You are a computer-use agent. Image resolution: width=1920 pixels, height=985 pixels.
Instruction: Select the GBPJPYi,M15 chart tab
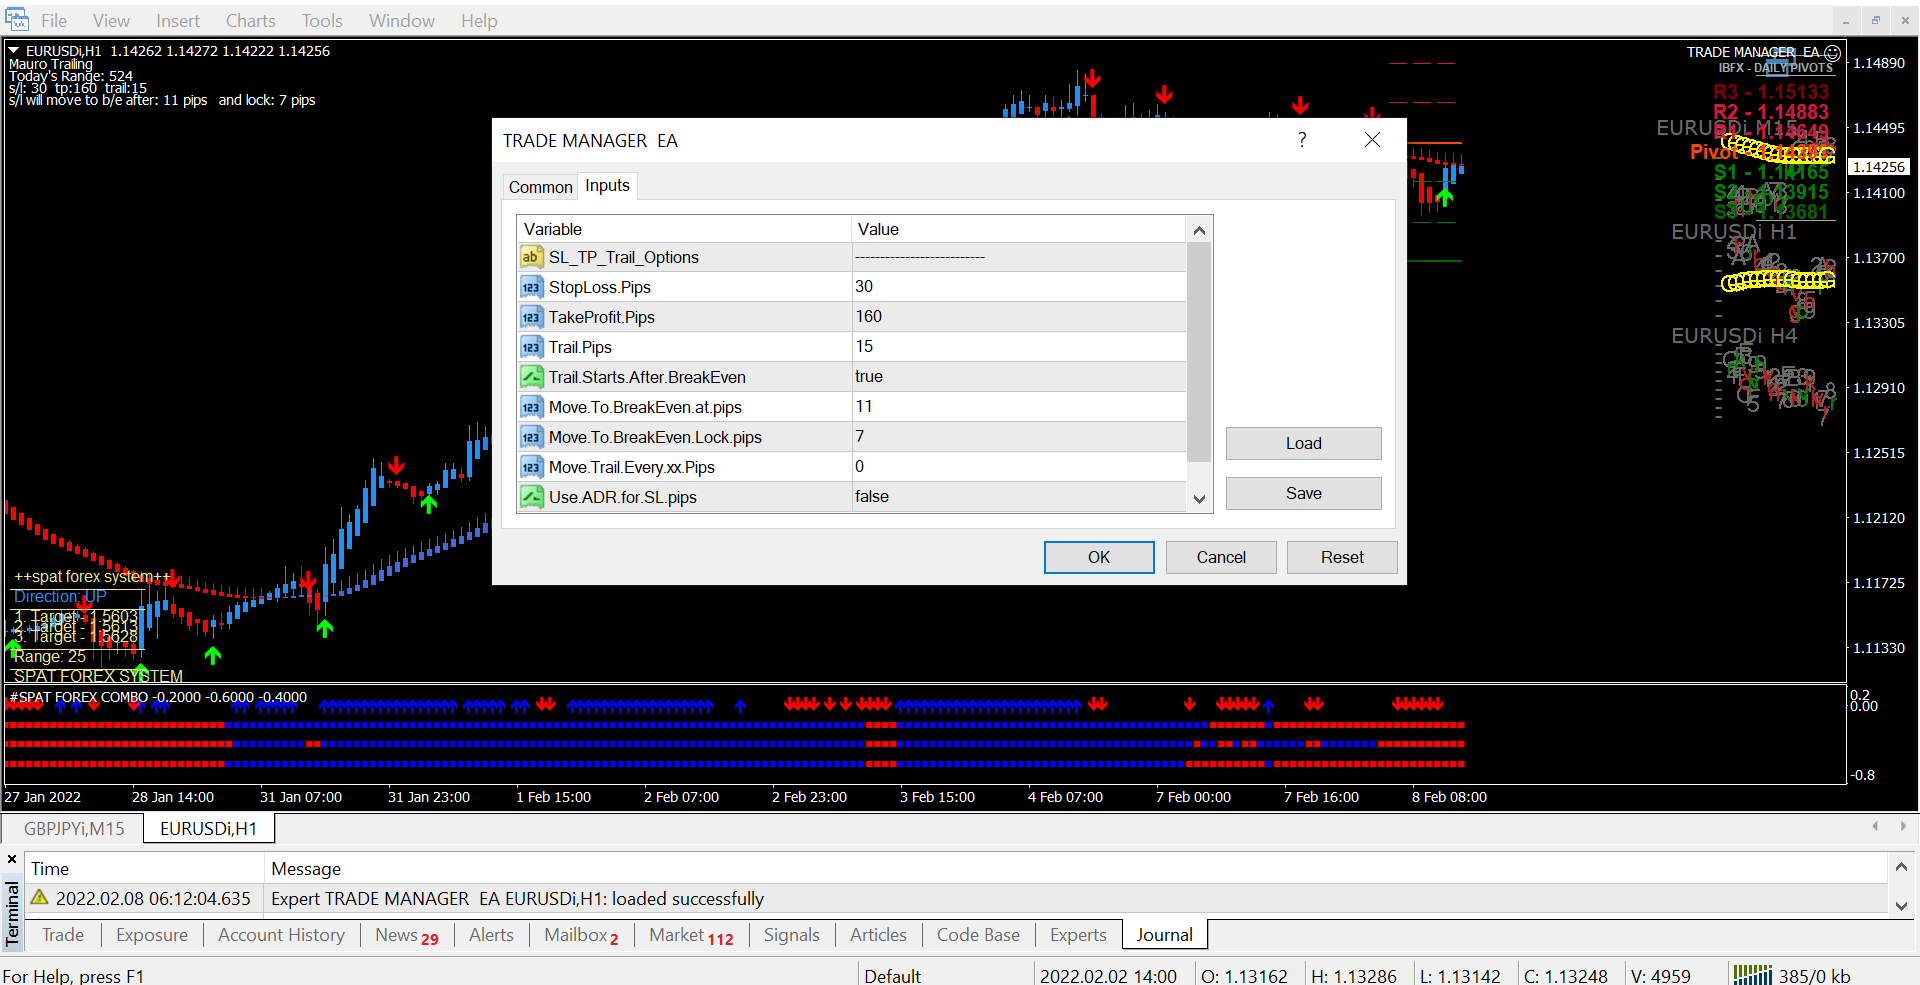tap(74, 828)
